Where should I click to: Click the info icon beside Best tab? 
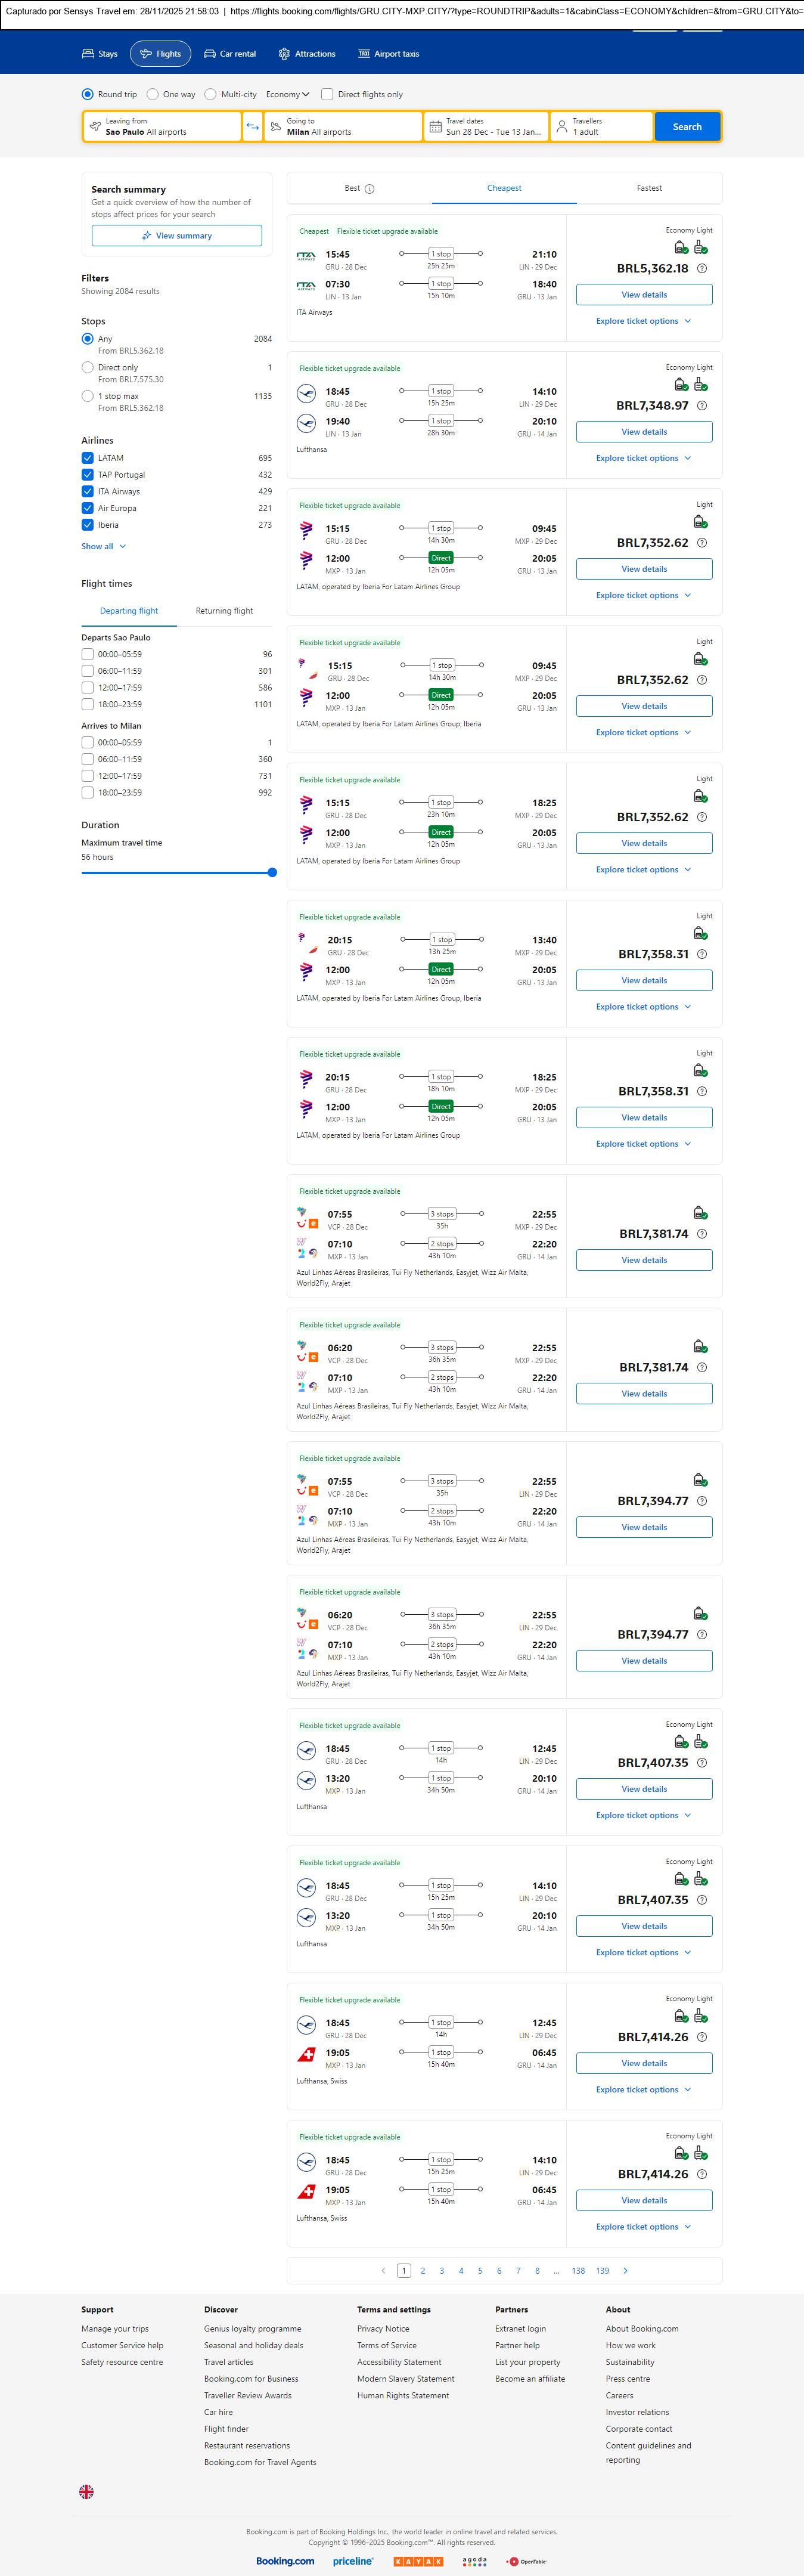click(x=370, y=189)
